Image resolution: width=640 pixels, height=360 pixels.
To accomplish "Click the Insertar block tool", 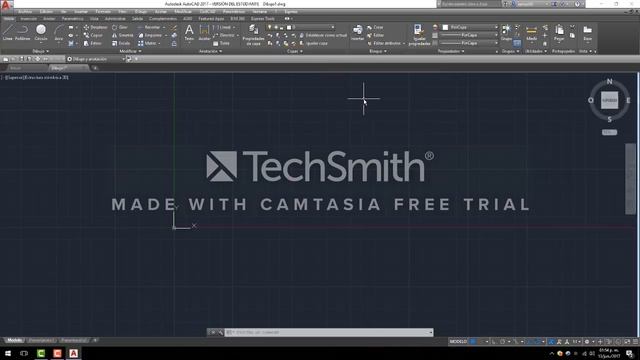I will pyautogui.click(x=358, y=32).
